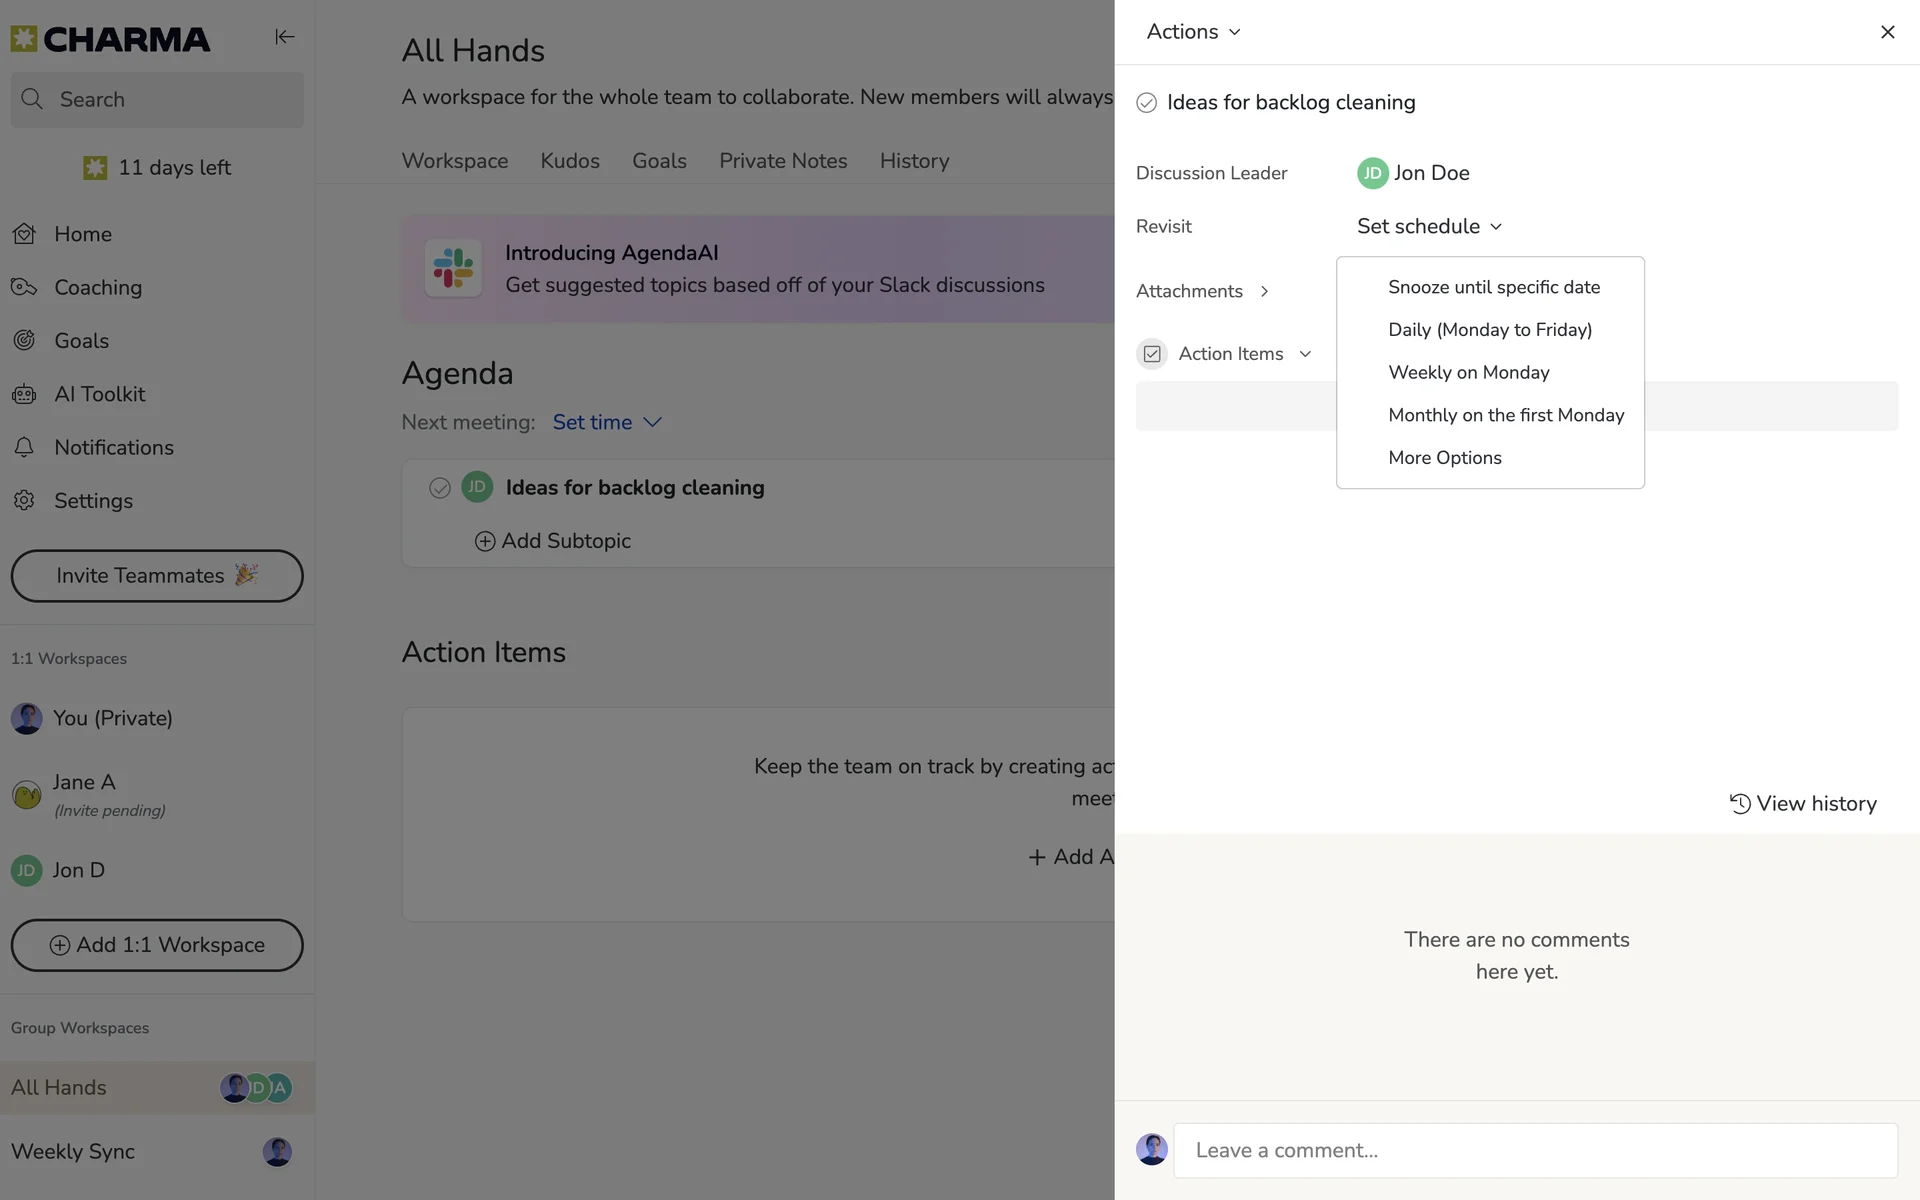The height and width of the screenshot is (1200, 1920).
Task: Open Settings gear icon in the sidebar
Action: tap(24, 500)
